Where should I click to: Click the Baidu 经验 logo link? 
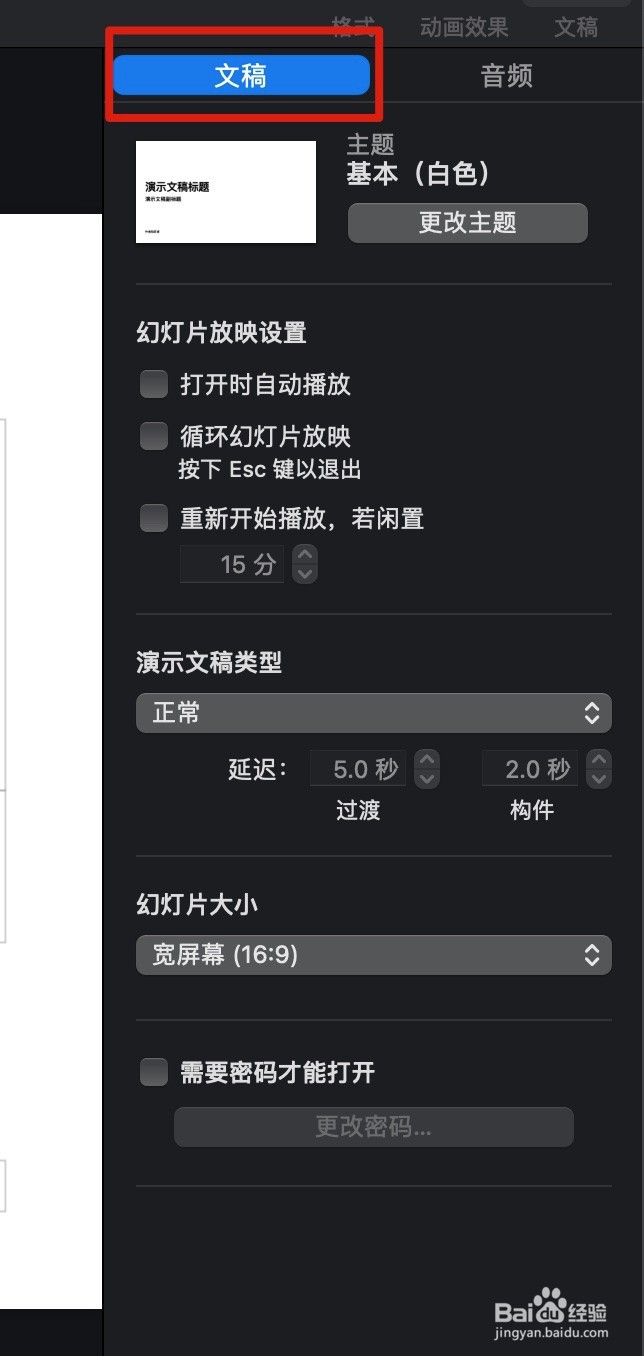click(551, 1305)
